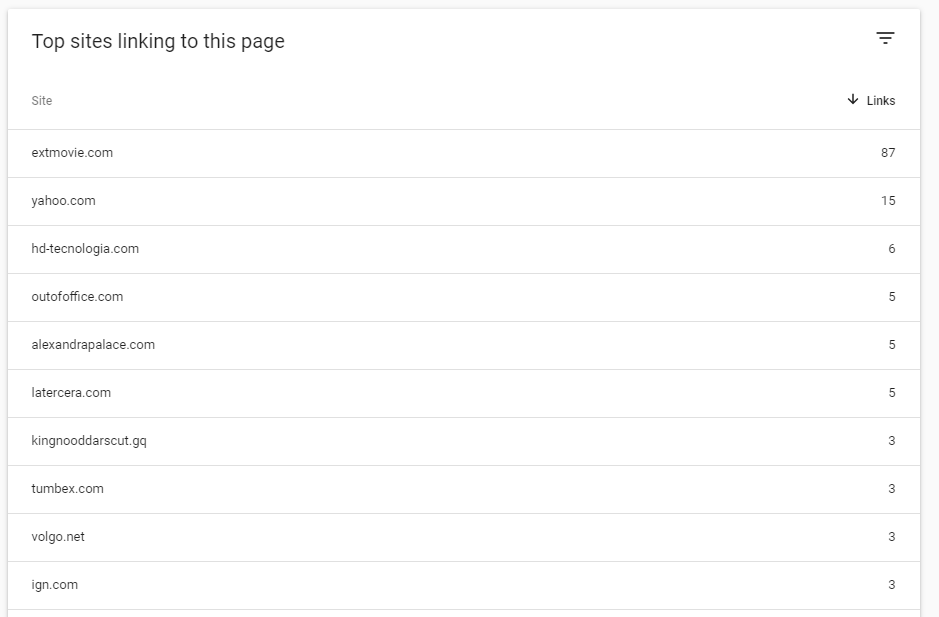939x617 pixels.
Task: Click the 6 links count for hd-tecnologia.com
Action: click(892, 249)
